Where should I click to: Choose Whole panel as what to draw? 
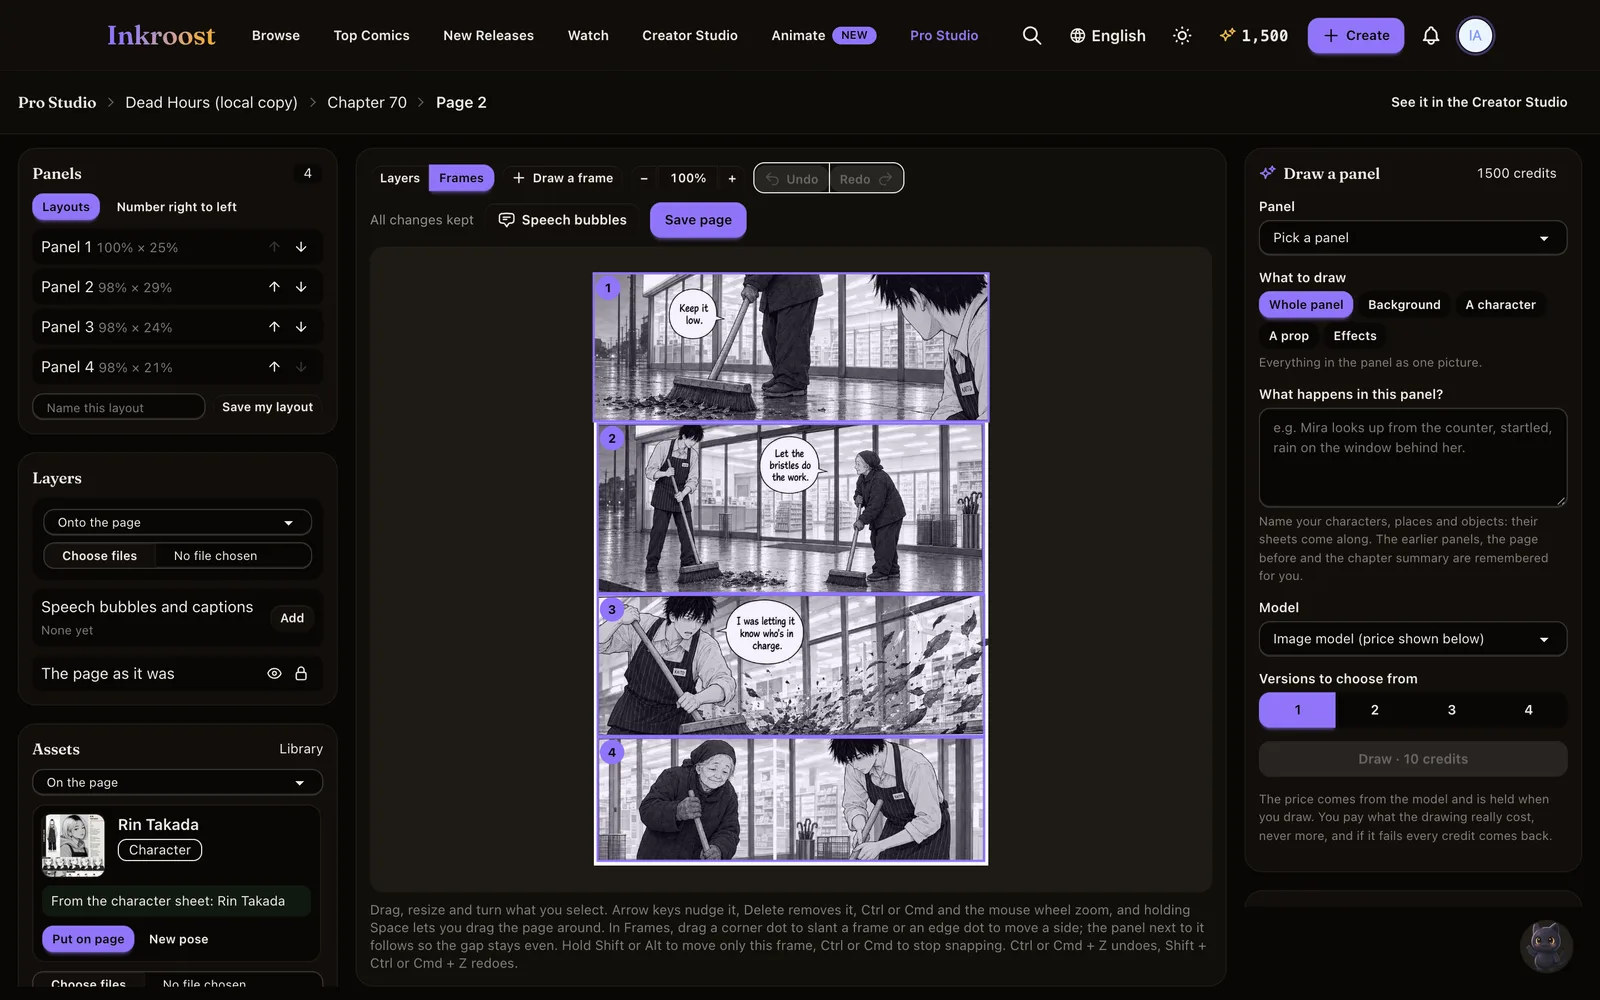click(1306, 305)
